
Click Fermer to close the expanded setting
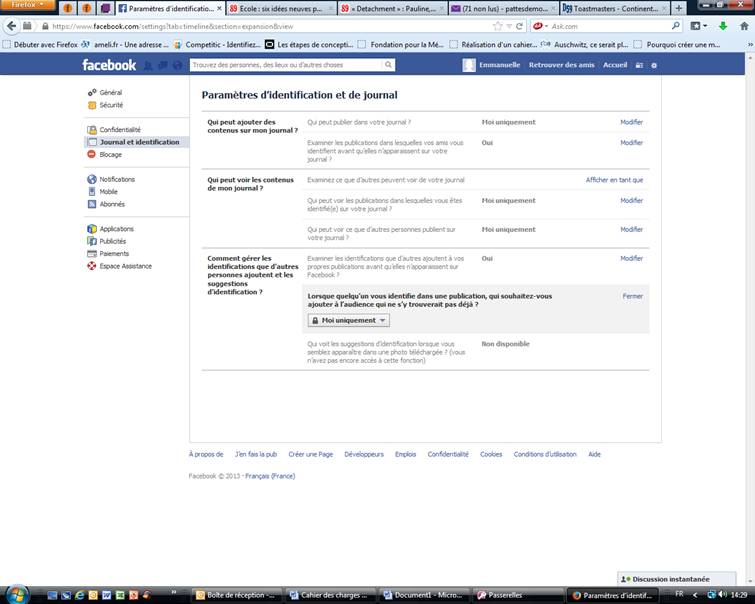click(x=633, y=296)
